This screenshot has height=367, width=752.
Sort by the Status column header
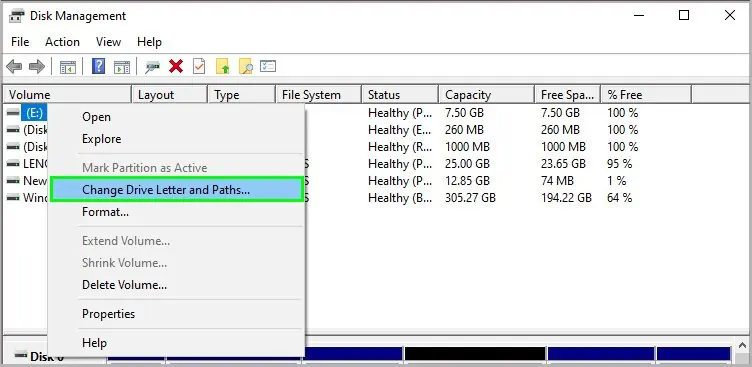400,95
